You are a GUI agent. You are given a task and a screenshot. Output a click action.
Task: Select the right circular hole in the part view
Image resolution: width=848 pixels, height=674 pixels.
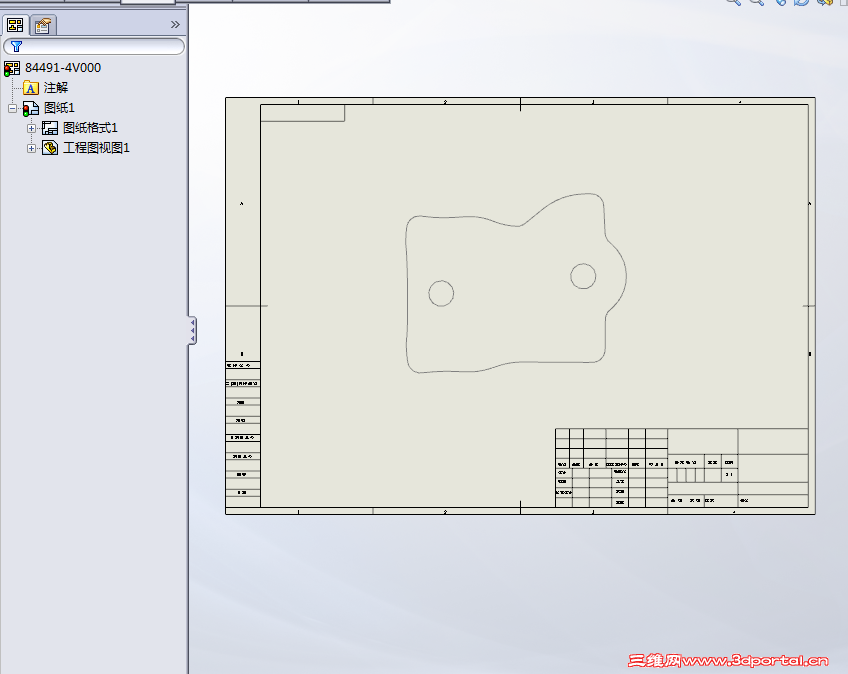583,276
